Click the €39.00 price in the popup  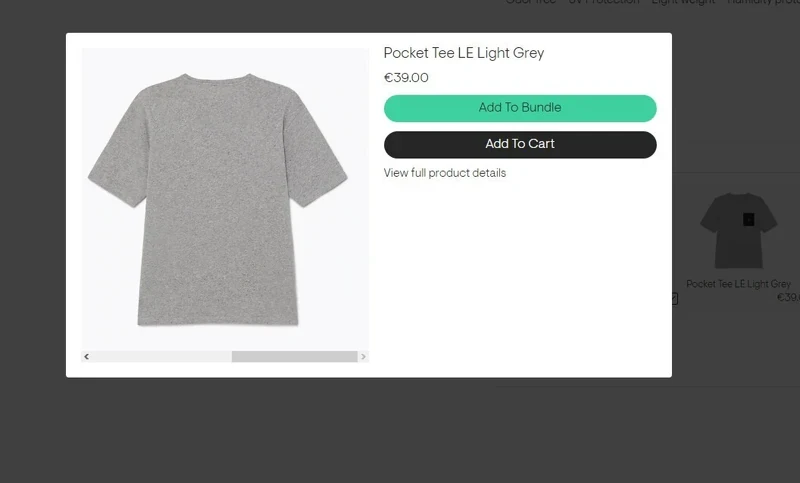coord(406,78)
